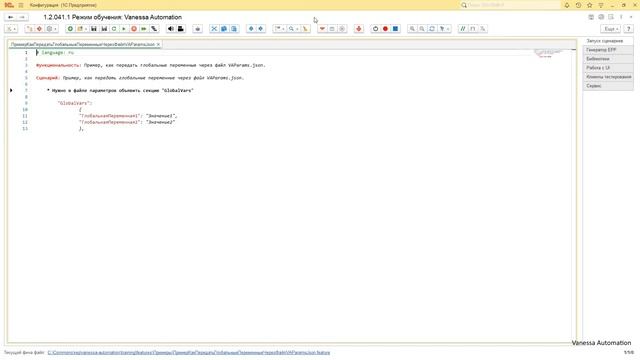Go back with the left arrow button
640x360 pixels.
point(11,17)
